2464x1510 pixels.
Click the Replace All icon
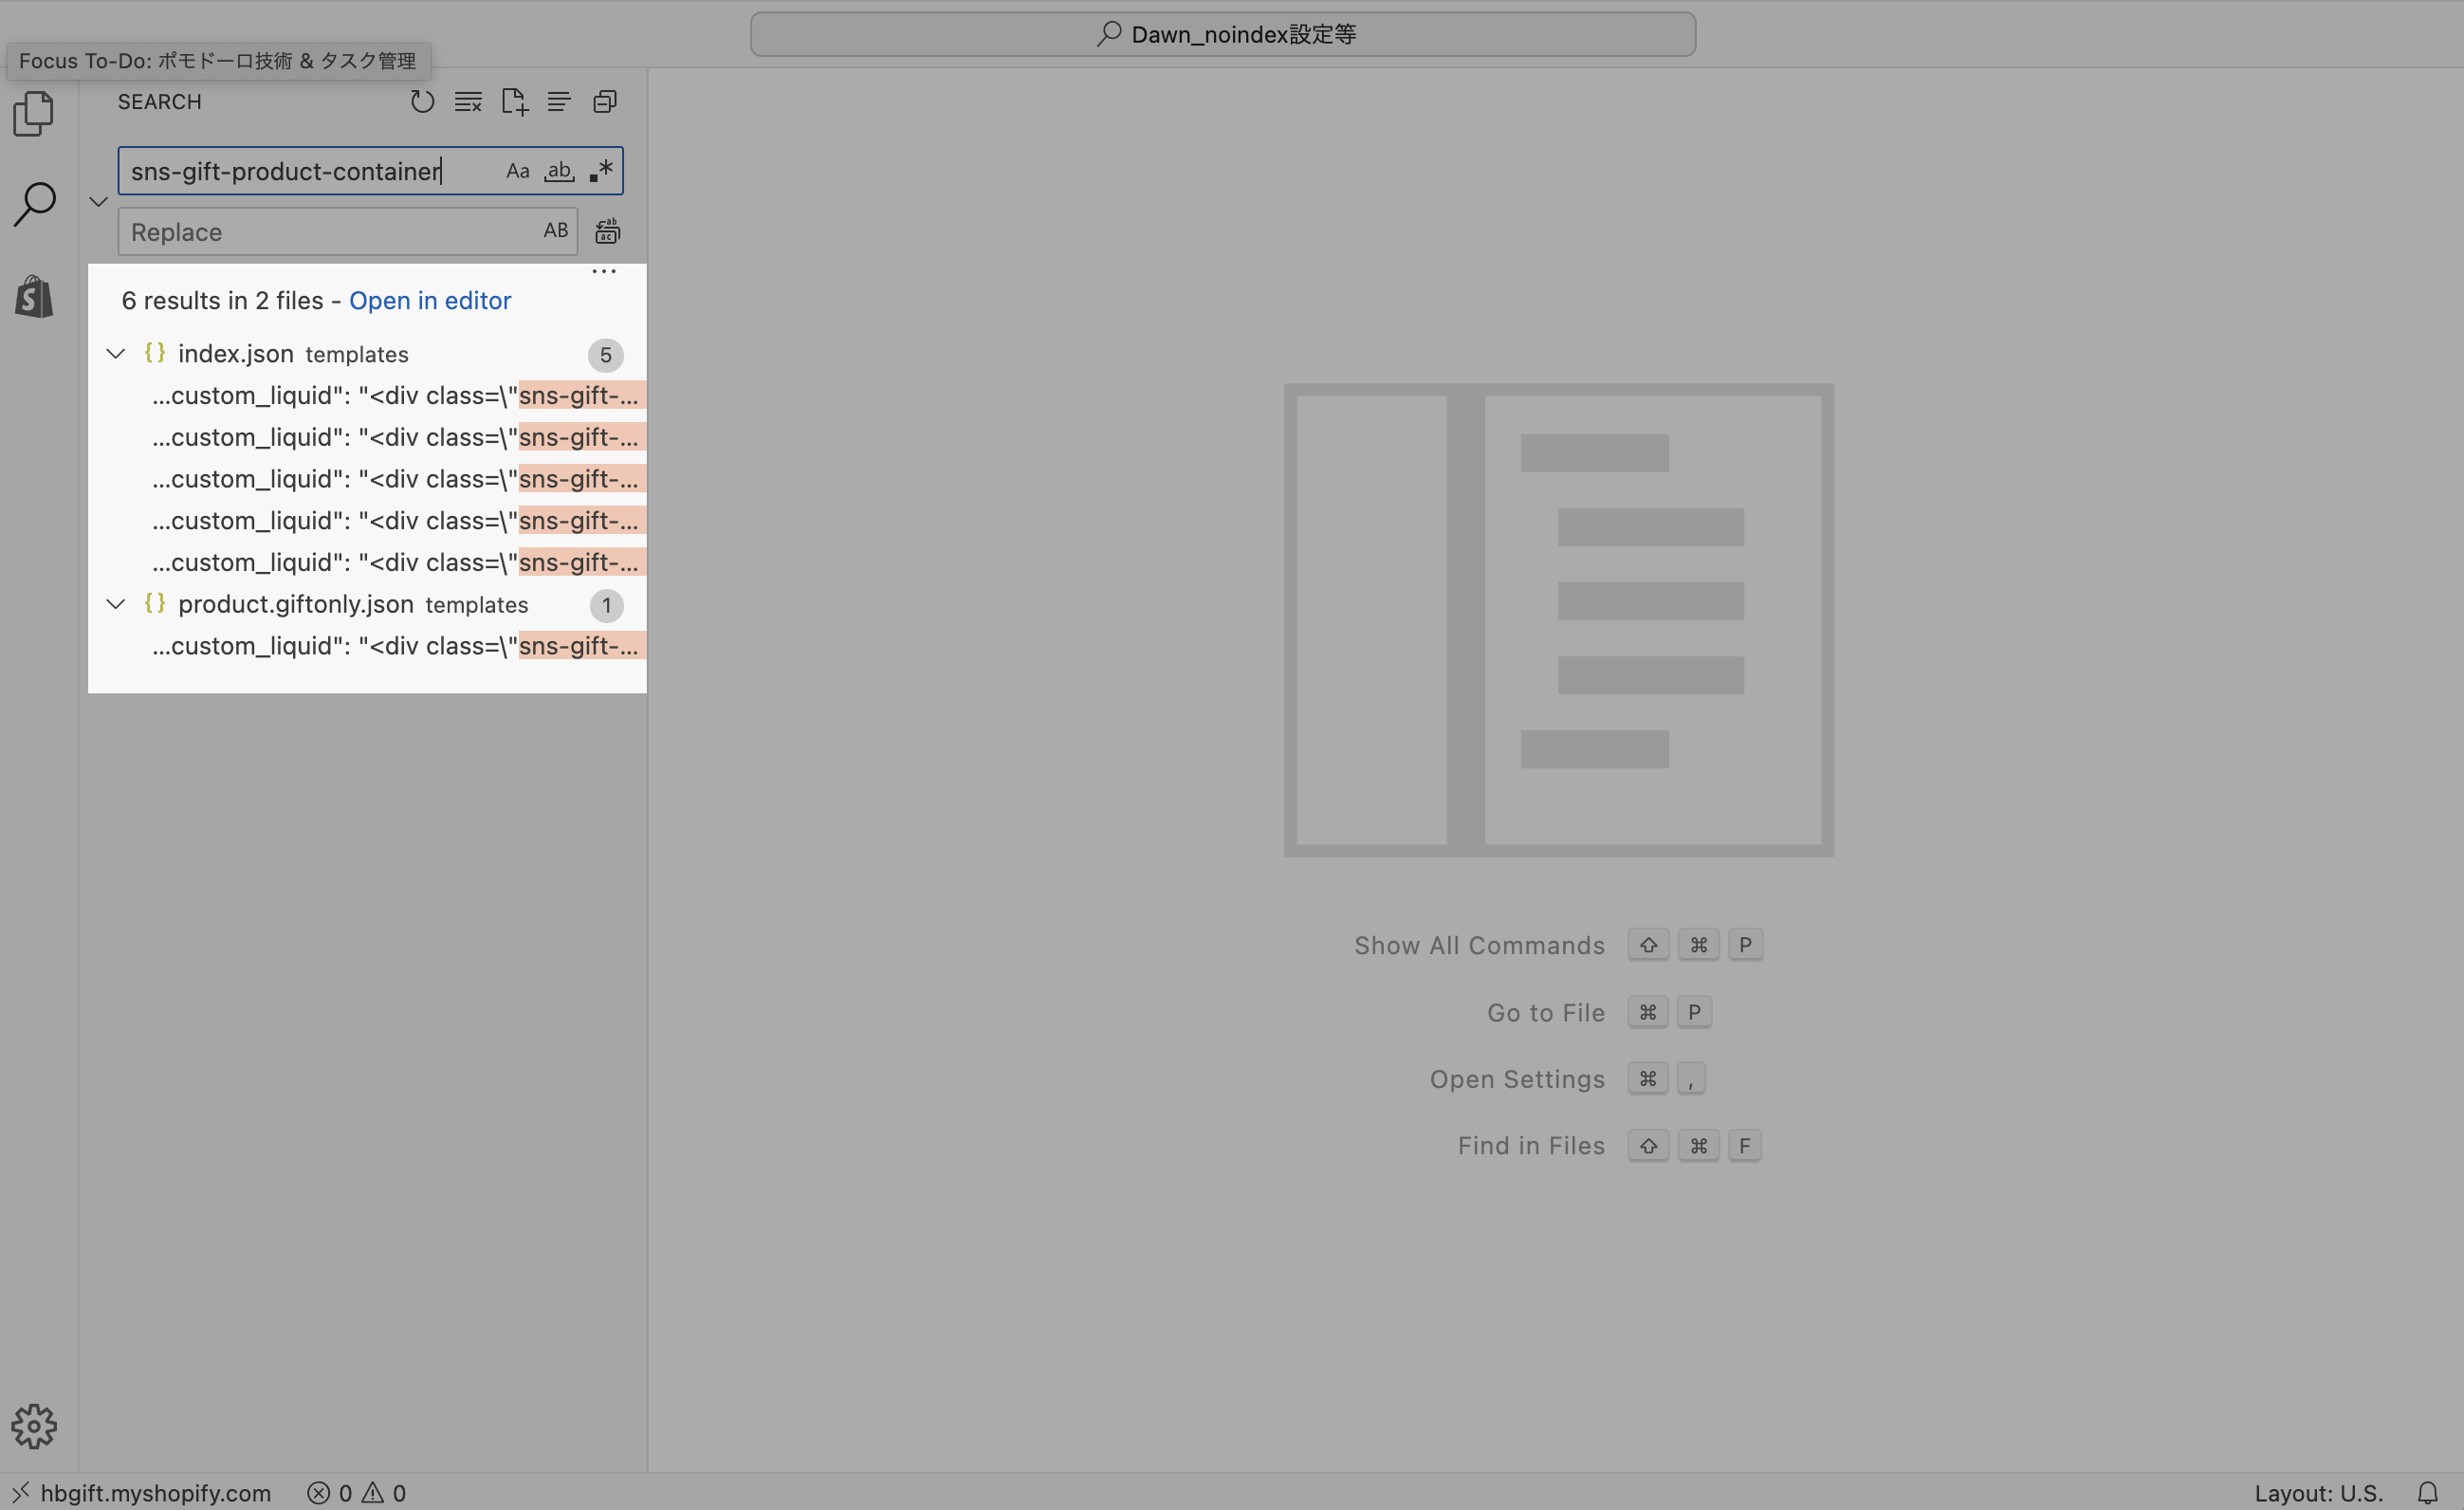click(x=607, y=231)
